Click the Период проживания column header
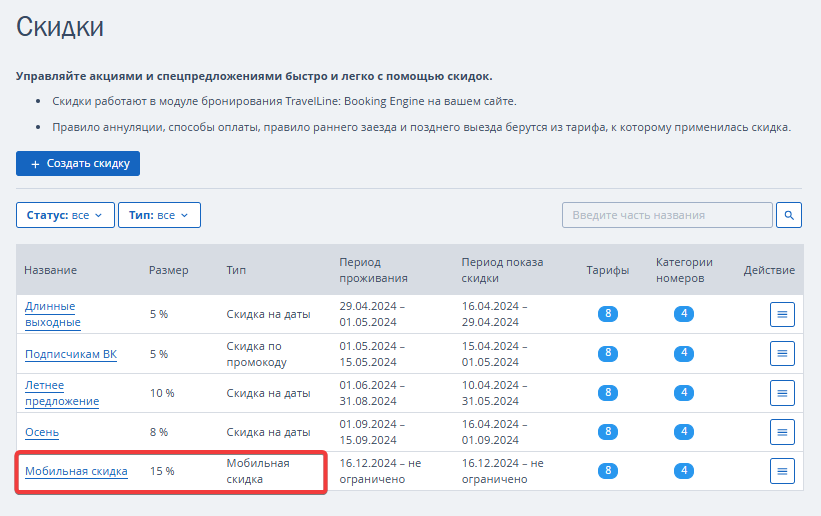The image size is (821, 516). (x=373, y=270)
